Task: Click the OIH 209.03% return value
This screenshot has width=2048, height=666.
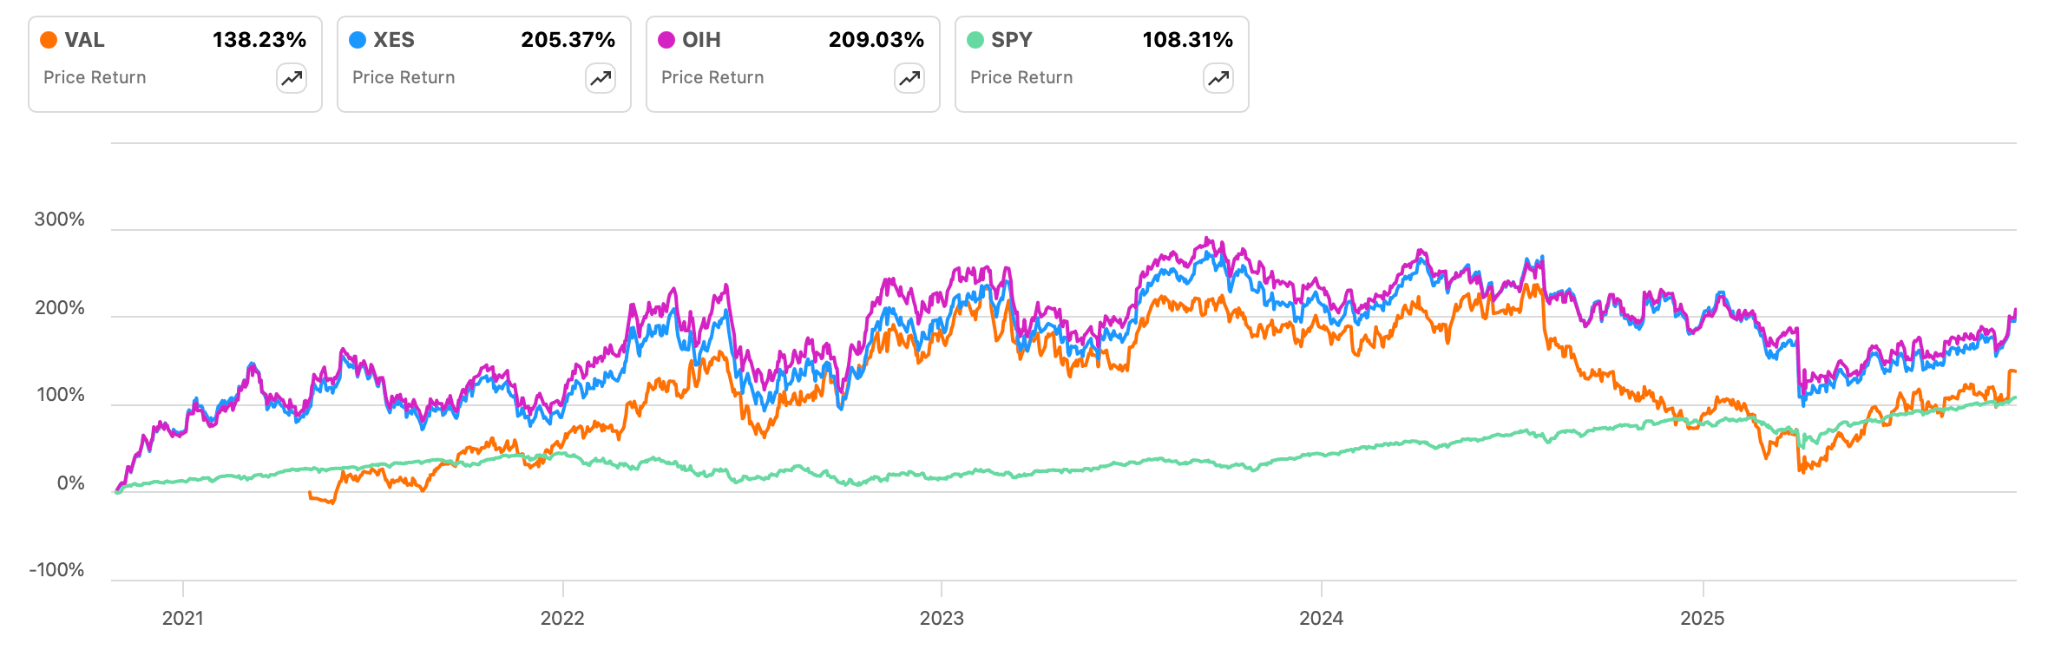Action: 877,41
